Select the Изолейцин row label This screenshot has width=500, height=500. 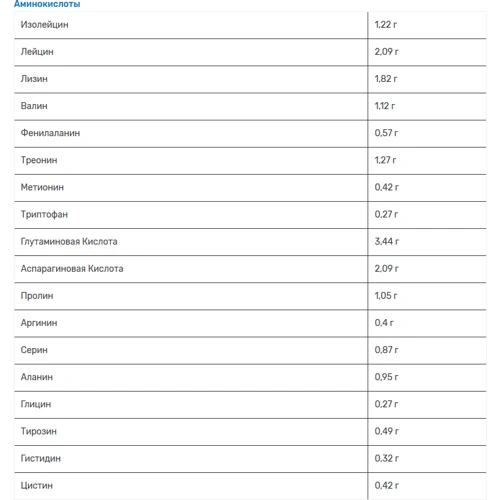44,25
